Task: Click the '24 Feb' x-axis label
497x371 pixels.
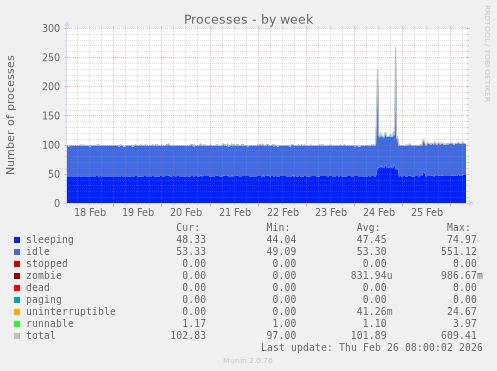Action: [x=379, y=212]
